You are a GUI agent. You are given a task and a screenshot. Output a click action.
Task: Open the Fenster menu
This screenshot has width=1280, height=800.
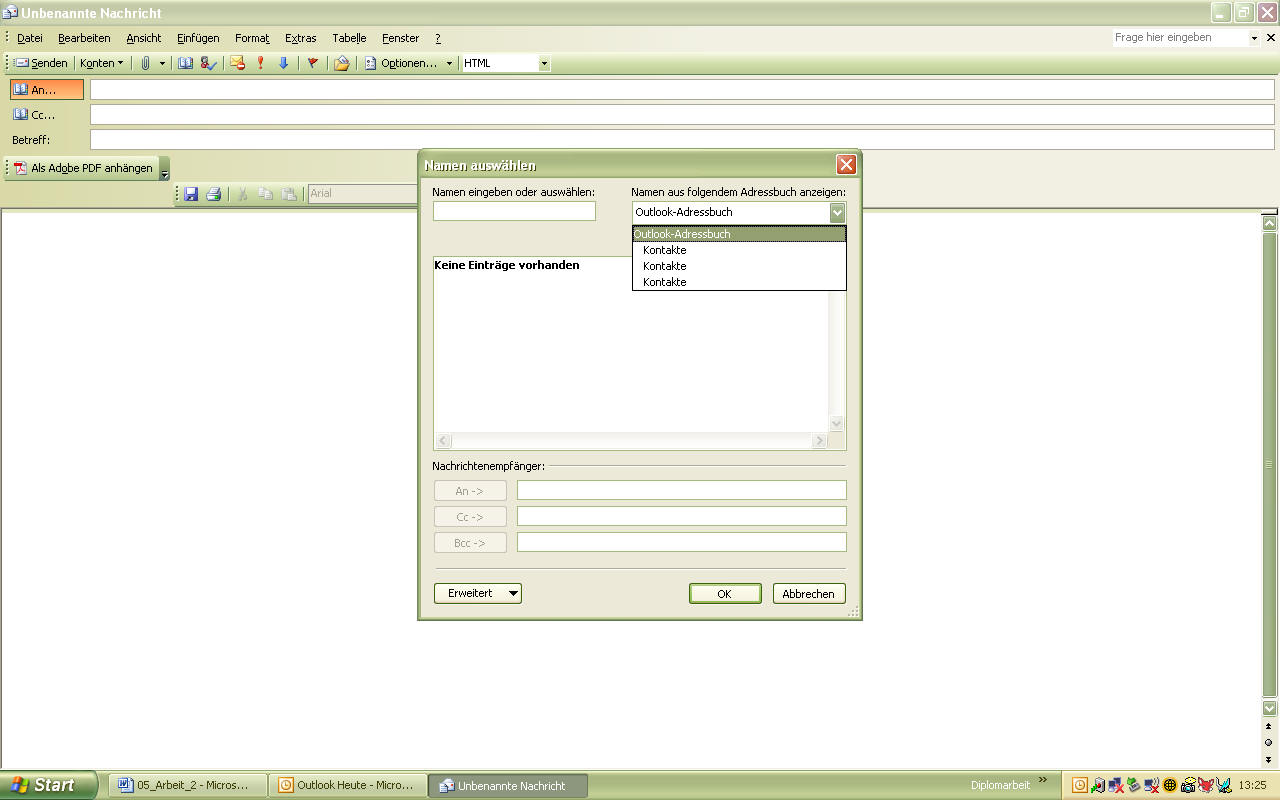[x=400, y=38]
